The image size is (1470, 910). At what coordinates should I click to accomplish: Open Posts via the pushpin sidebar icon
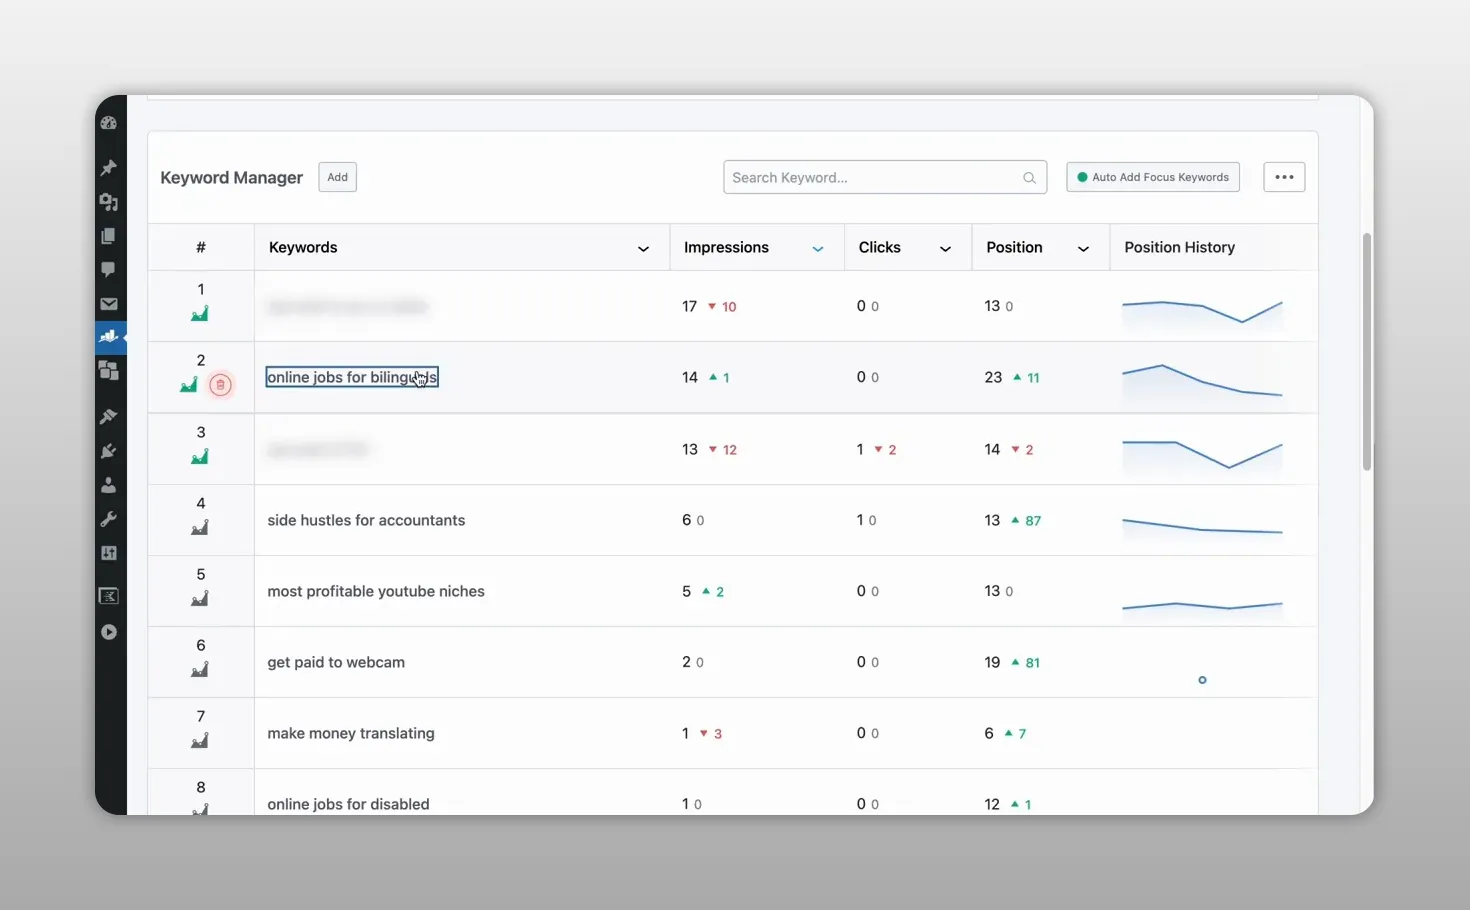pos(109,167)
